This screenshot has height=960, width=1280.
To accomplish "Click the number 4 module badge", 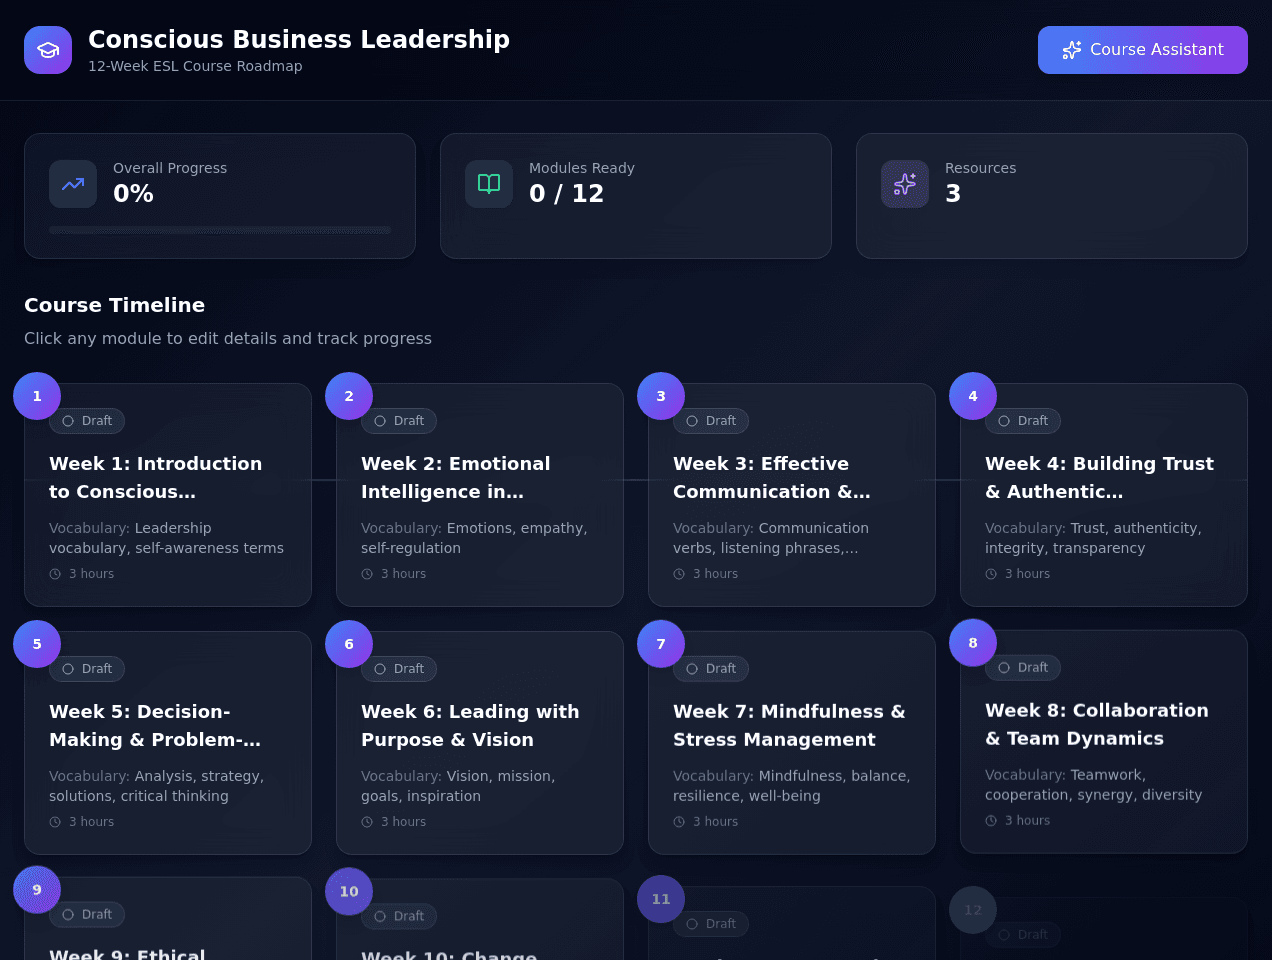I will pos(973,396).
